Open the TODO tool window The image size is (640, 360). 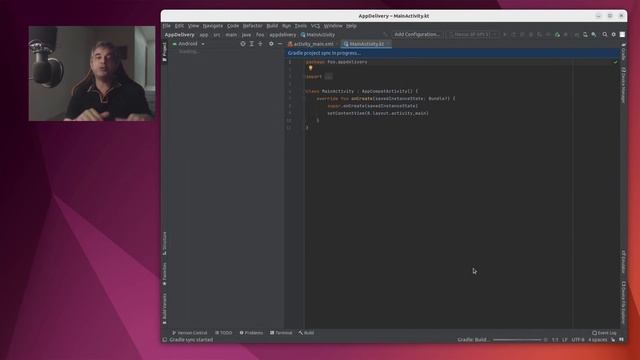[224, 333]
